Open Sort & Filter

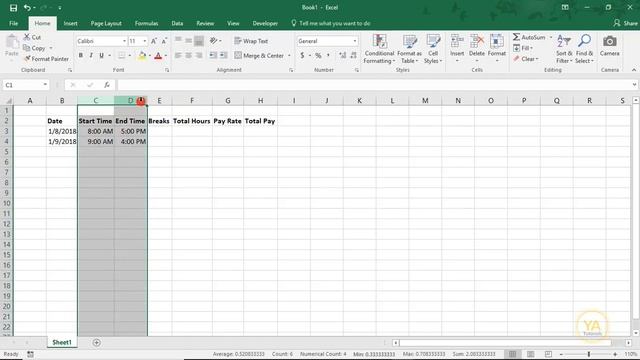click(x=564, y=49)
